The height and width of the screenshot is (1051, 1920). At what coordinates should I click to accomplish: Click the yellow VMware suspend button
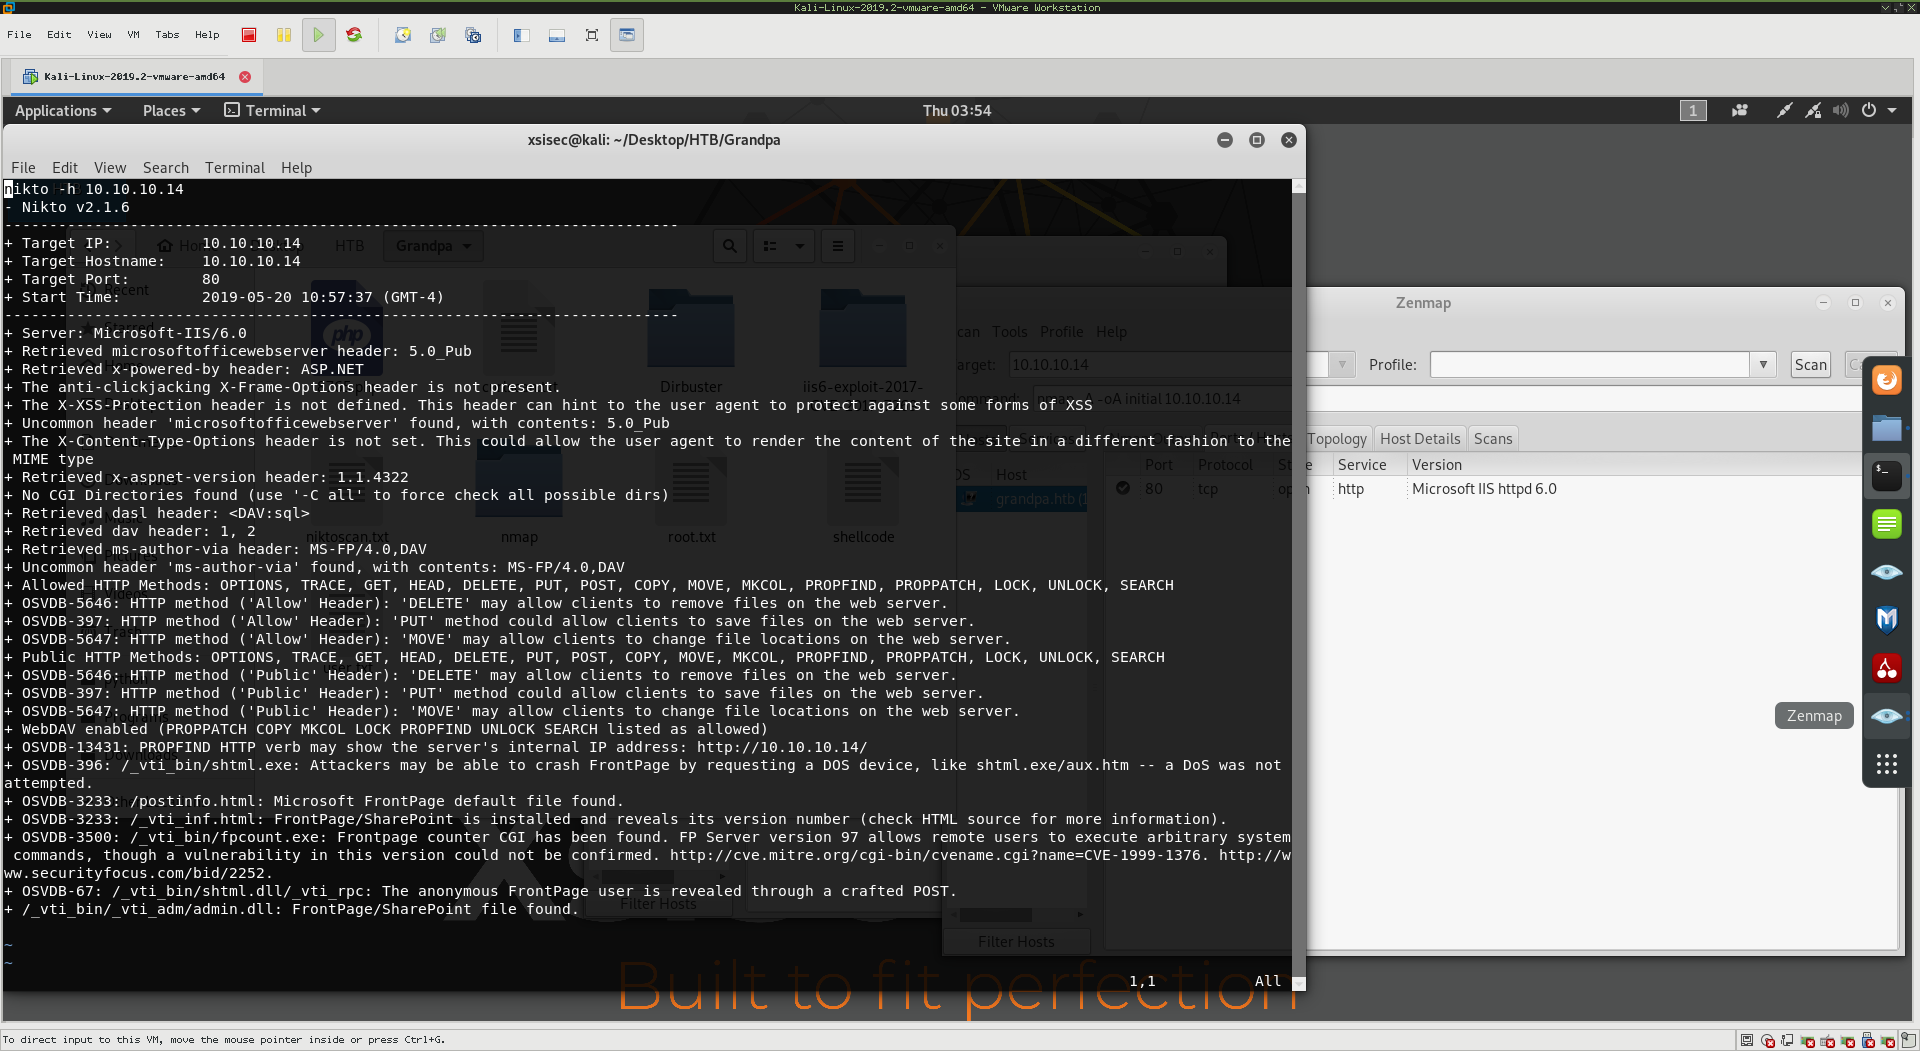(x=284, y=35)
